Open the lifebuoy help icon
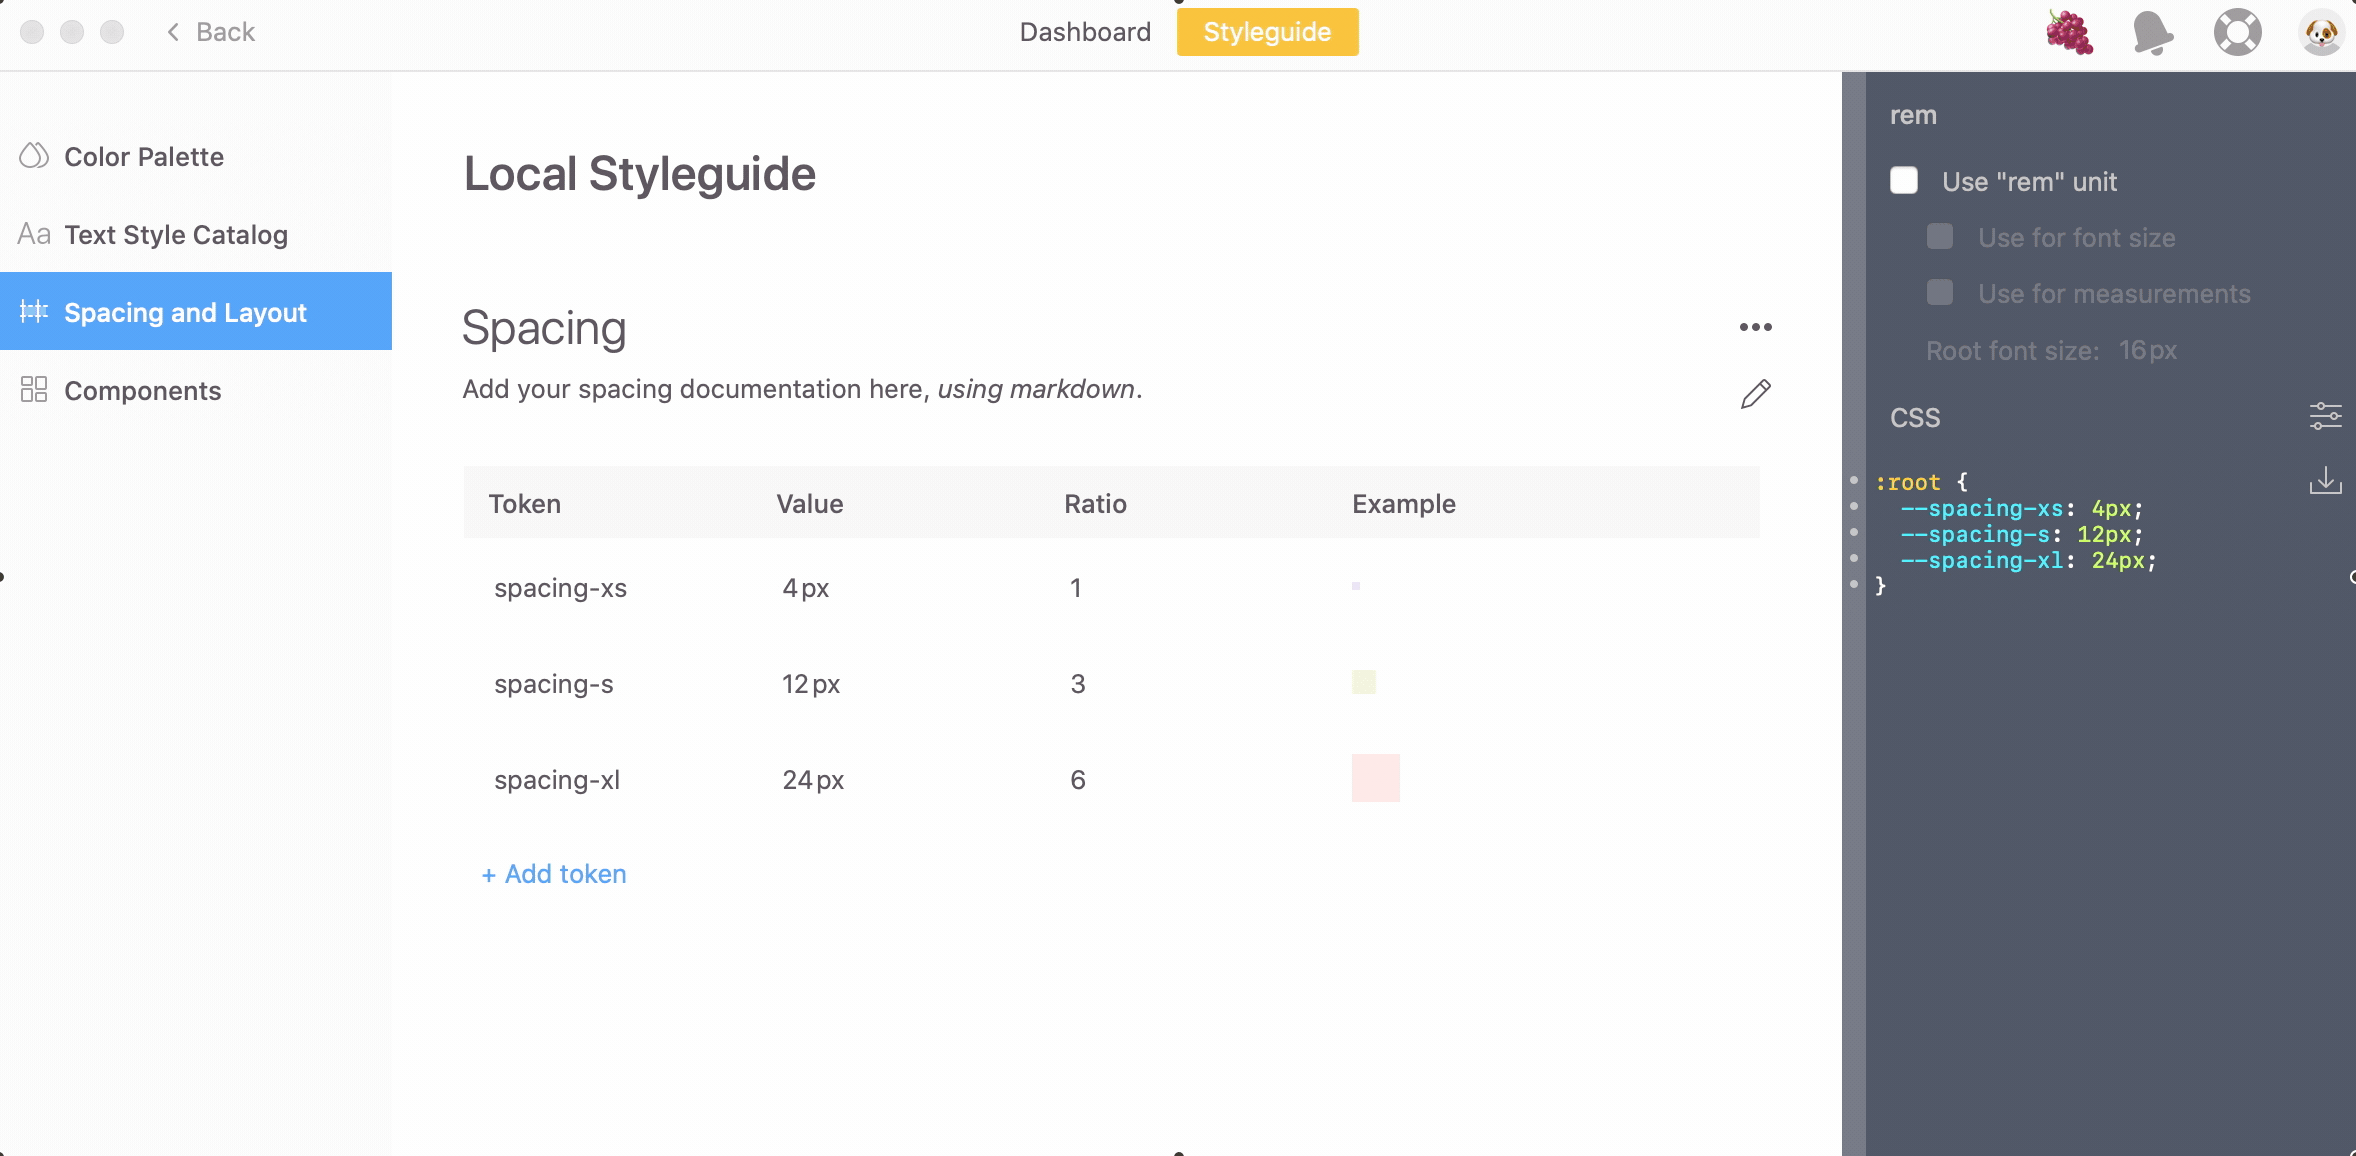 click(x=2237, y=33)
